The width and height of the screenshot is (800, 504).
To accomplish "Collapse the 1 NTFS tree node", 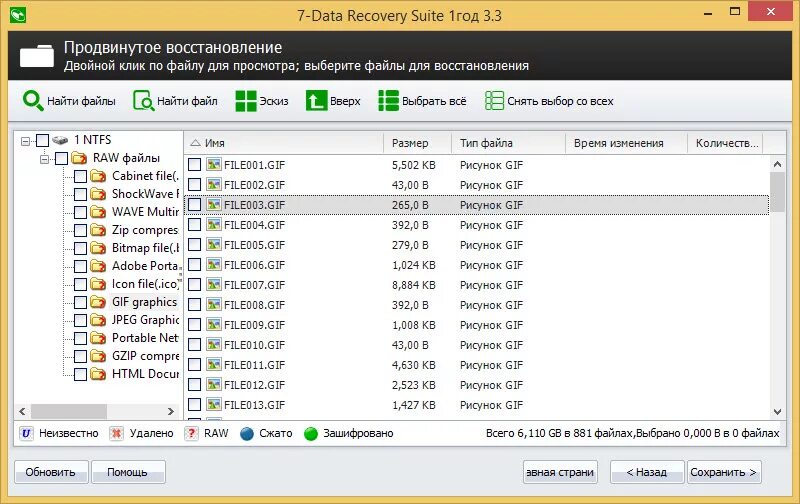I will point(25,141).
